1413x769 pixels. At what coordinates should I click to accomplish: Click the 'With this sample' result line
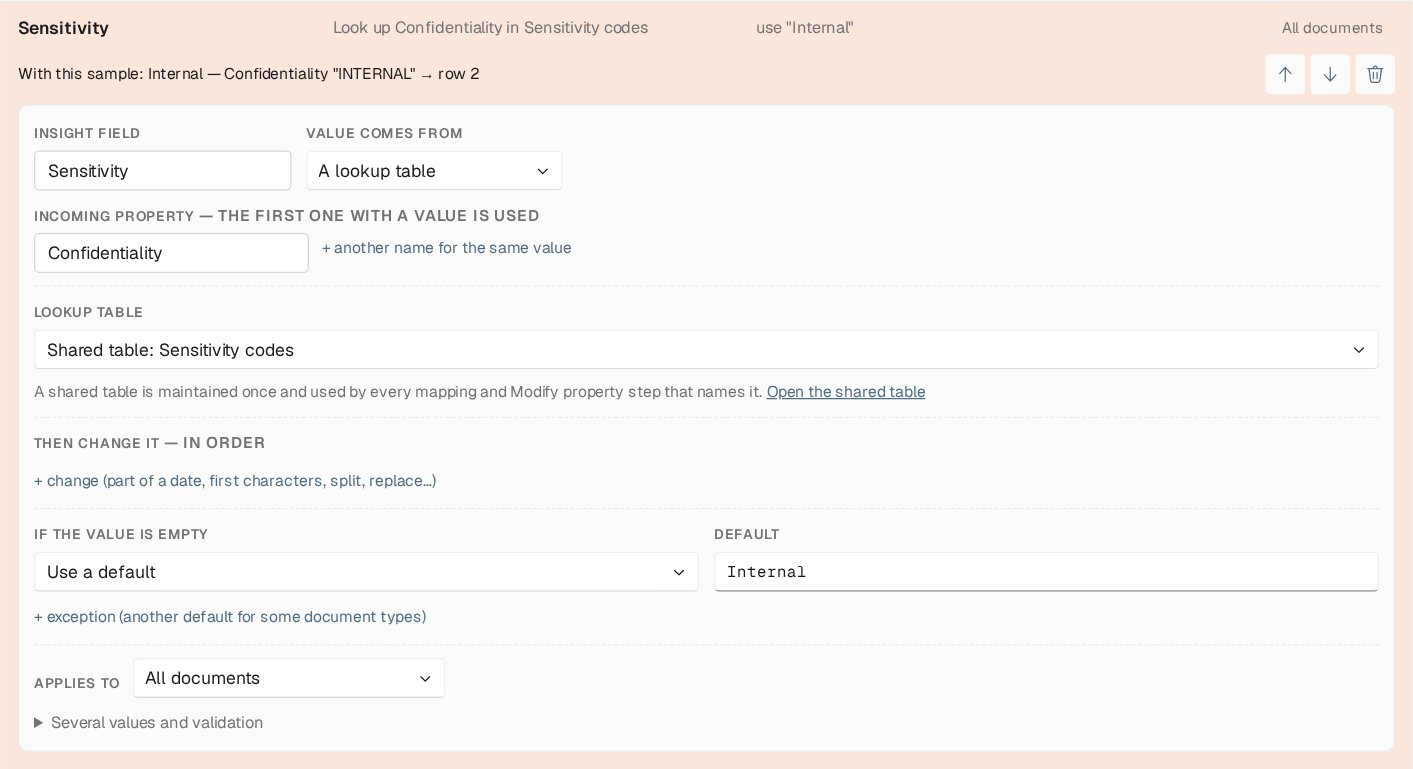(249, 74)
